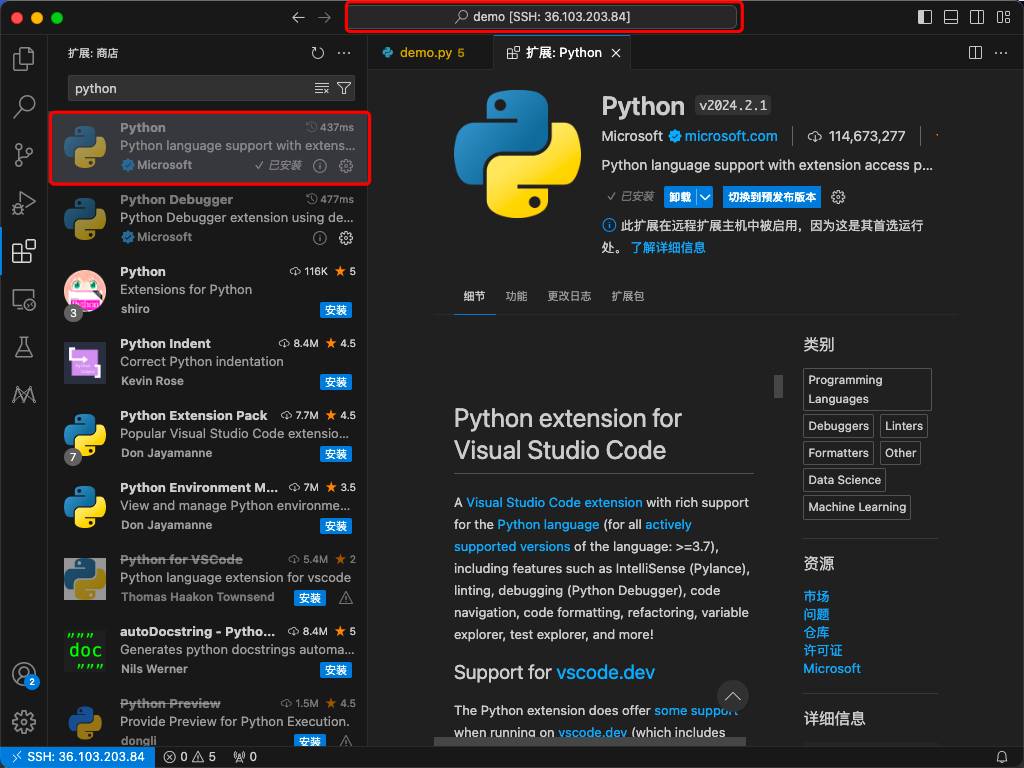
Task: Expand the uninstall button dropdown arrow
Action: pos(705,197)
